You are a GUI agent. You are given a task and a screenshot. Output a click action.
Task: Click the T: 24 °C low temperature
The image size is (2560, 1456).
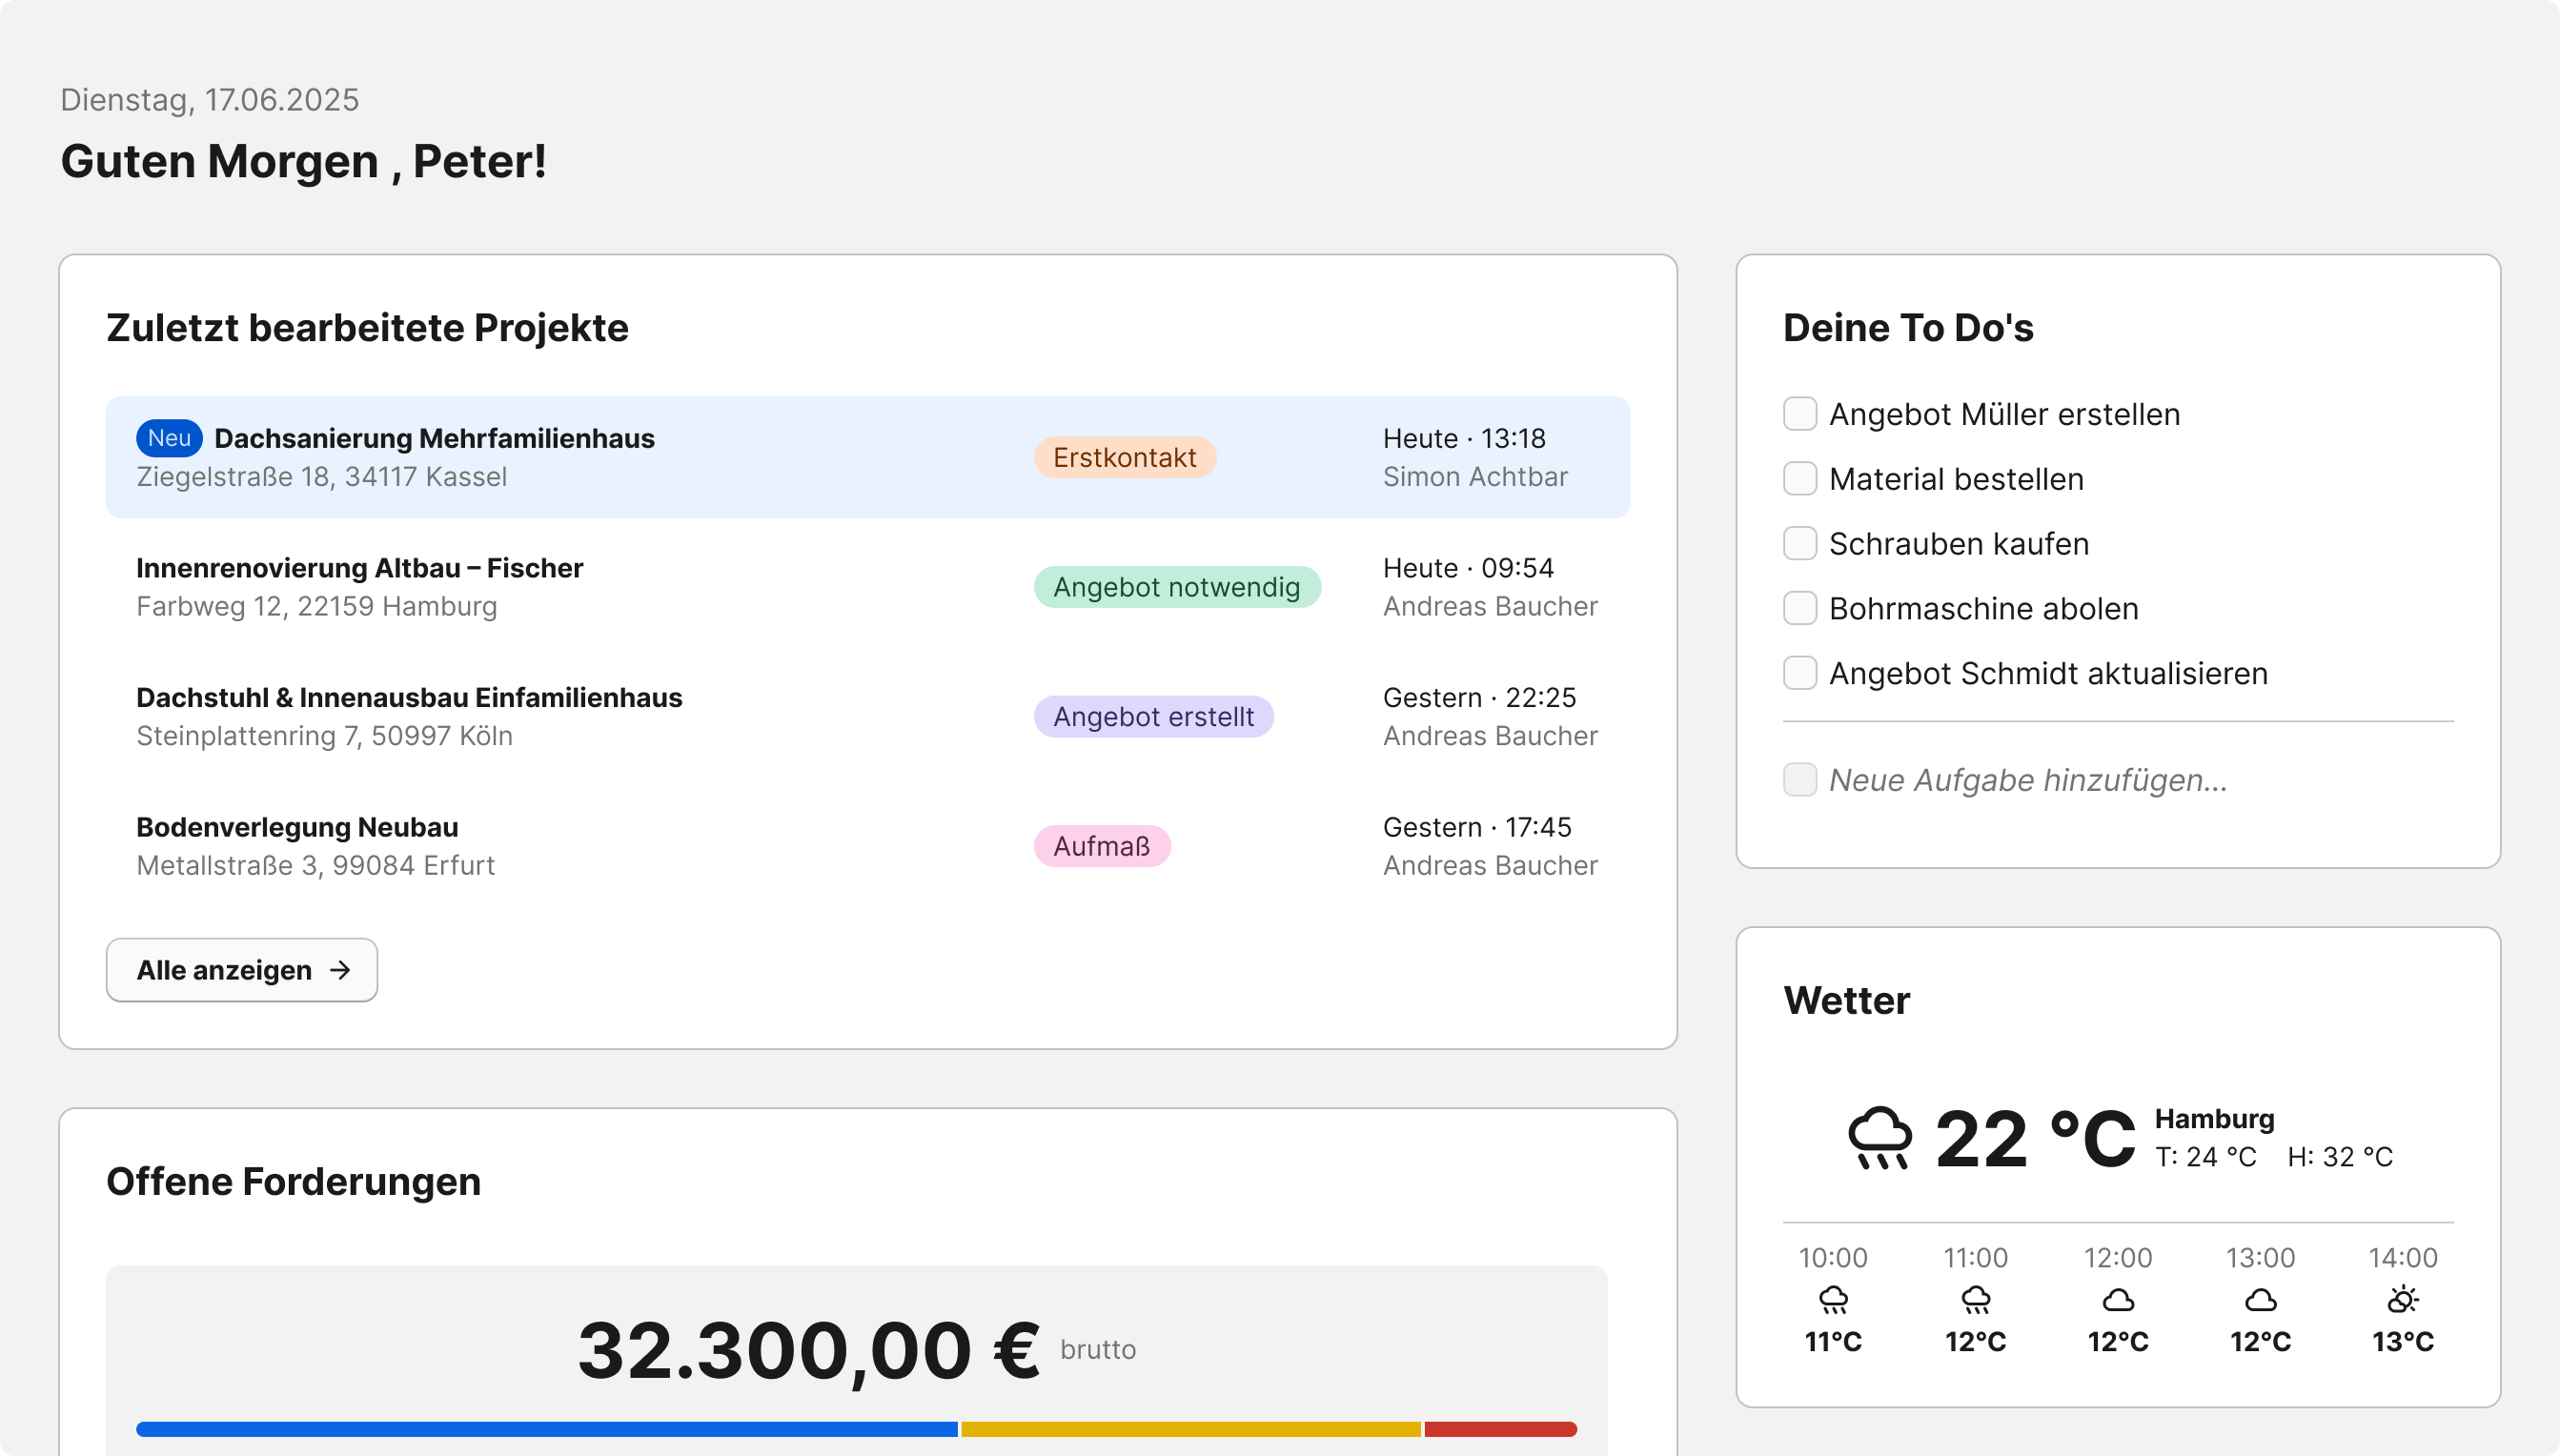coord(2206,1157)
